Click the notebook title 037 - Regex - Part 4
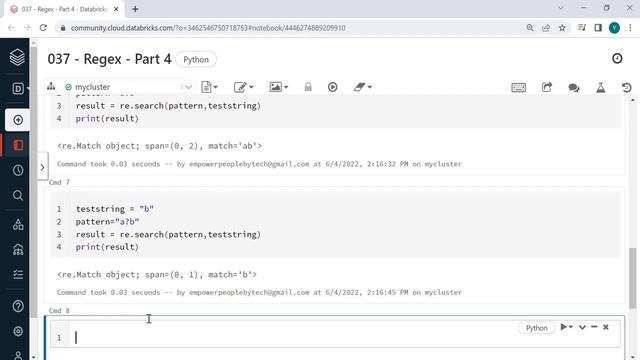Viewport: 640px width, 360px height. [109, 59]
